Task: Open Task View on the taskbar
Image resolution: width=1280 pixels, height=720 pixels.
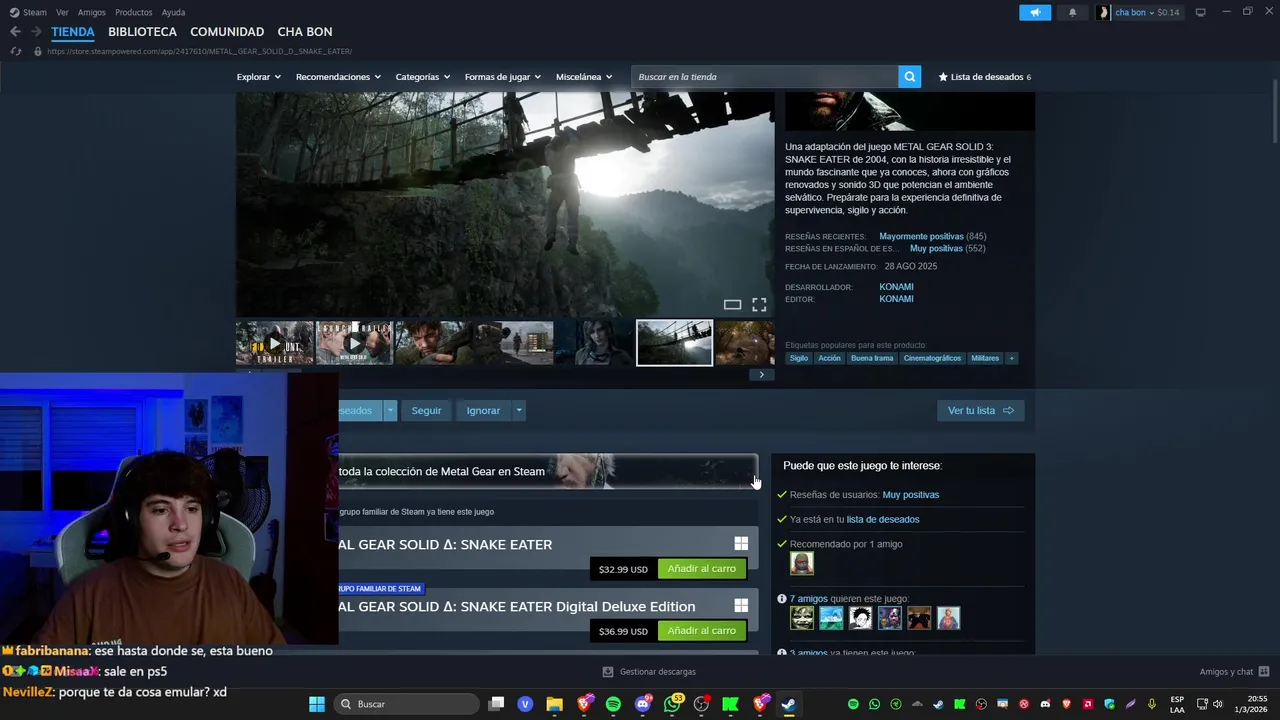Action: [496, 704]
